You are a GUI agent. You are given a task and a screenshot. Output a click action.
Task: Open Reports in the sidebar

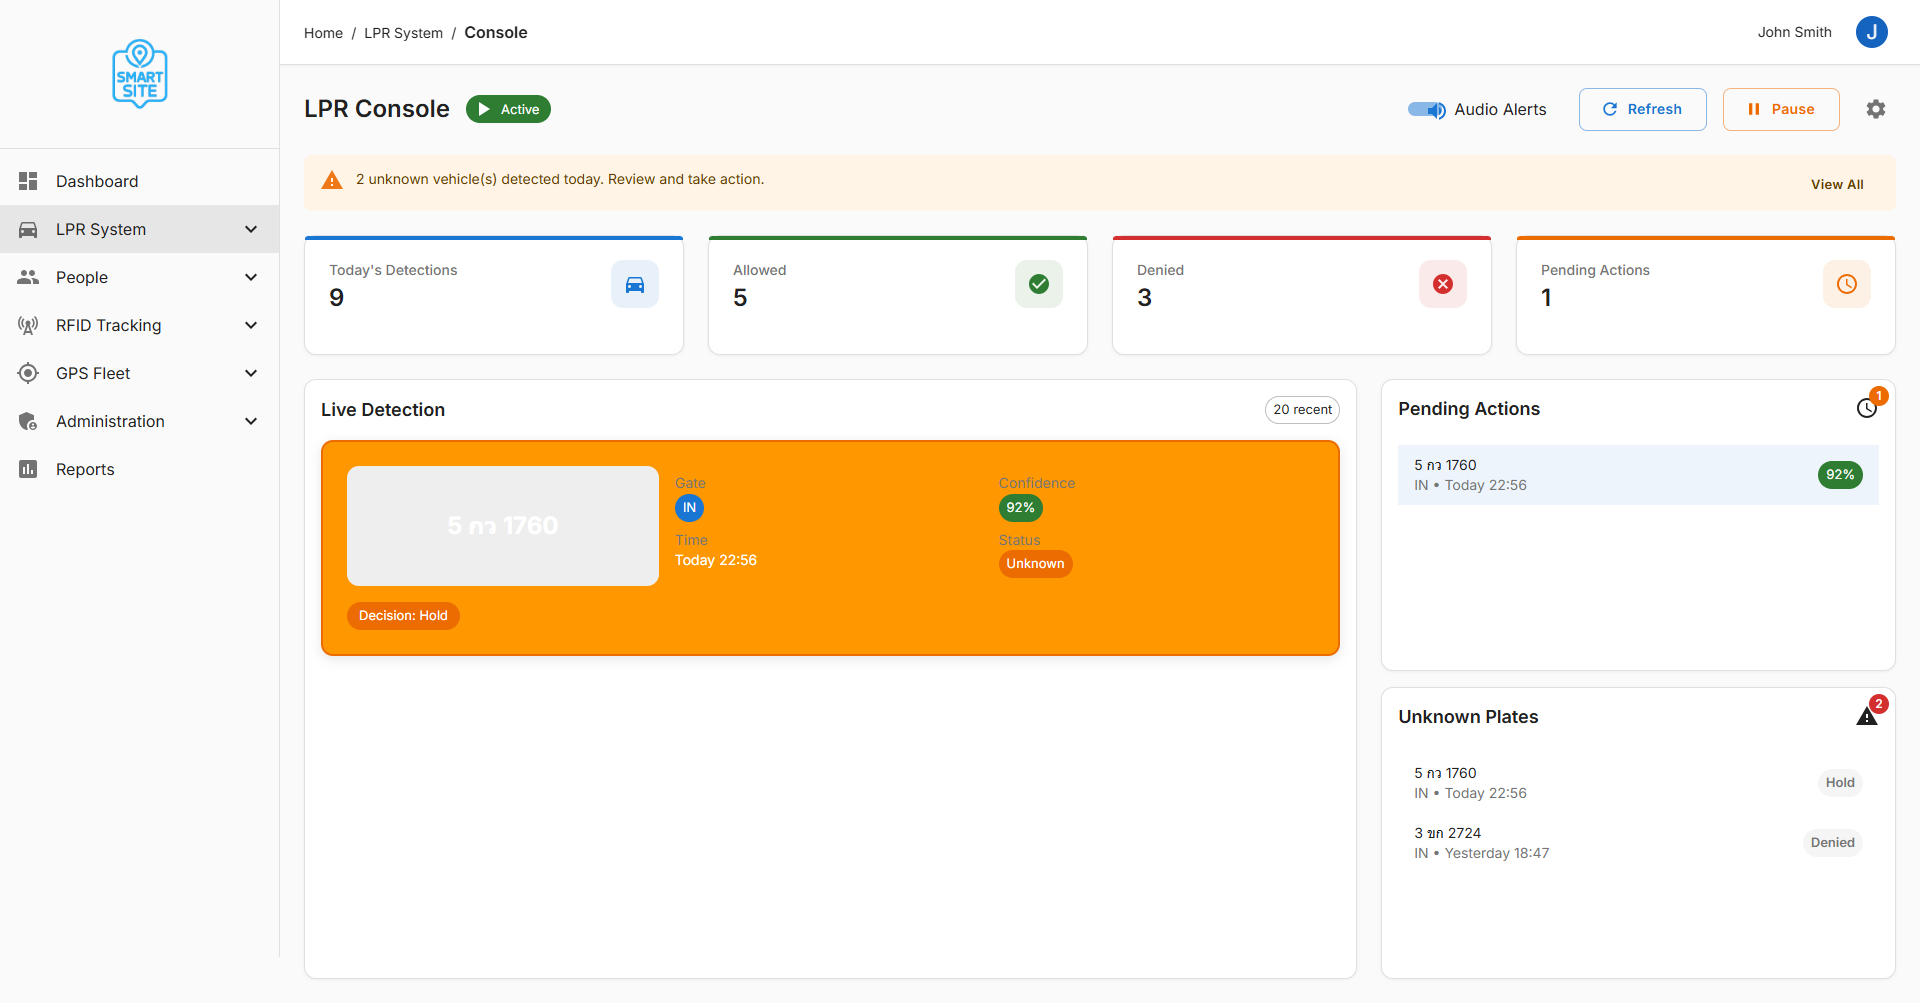coord(85,469)
